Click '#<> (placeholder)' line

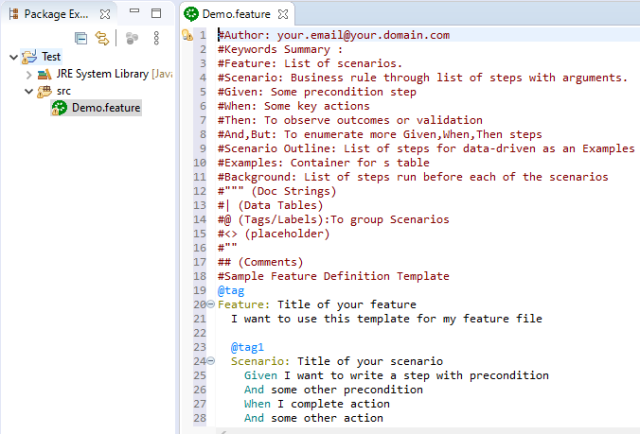[x=273, y=234]
